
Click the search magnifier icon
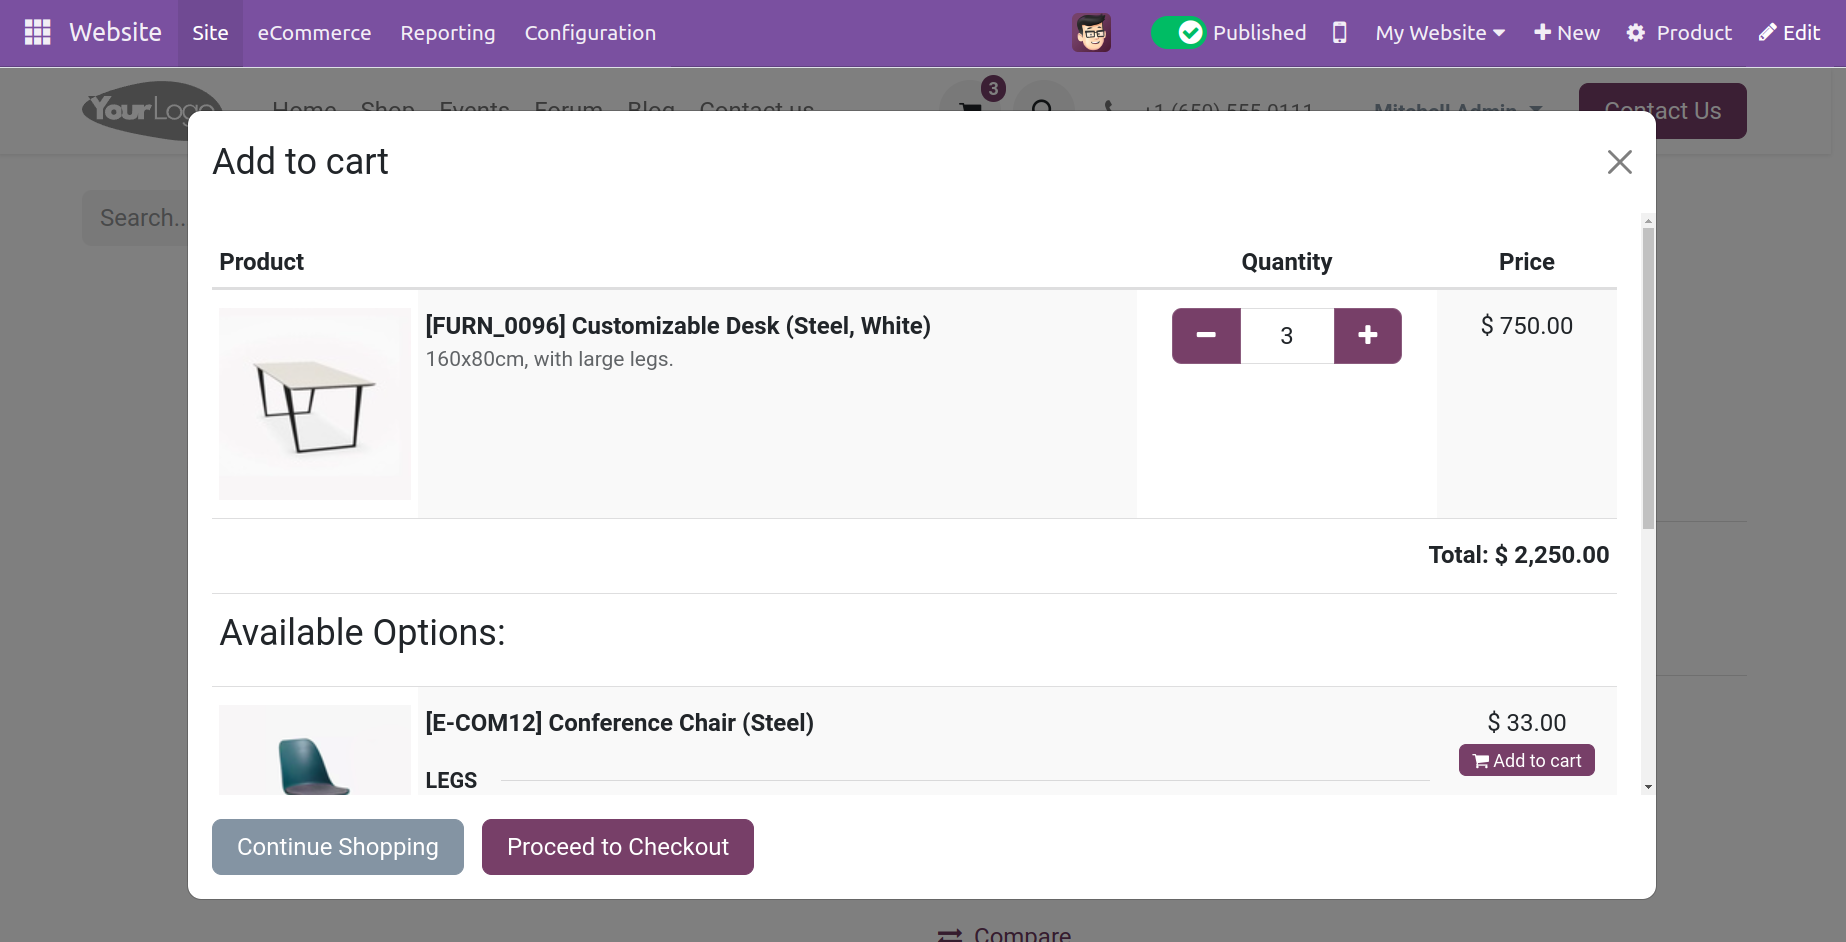point(1044,110)
